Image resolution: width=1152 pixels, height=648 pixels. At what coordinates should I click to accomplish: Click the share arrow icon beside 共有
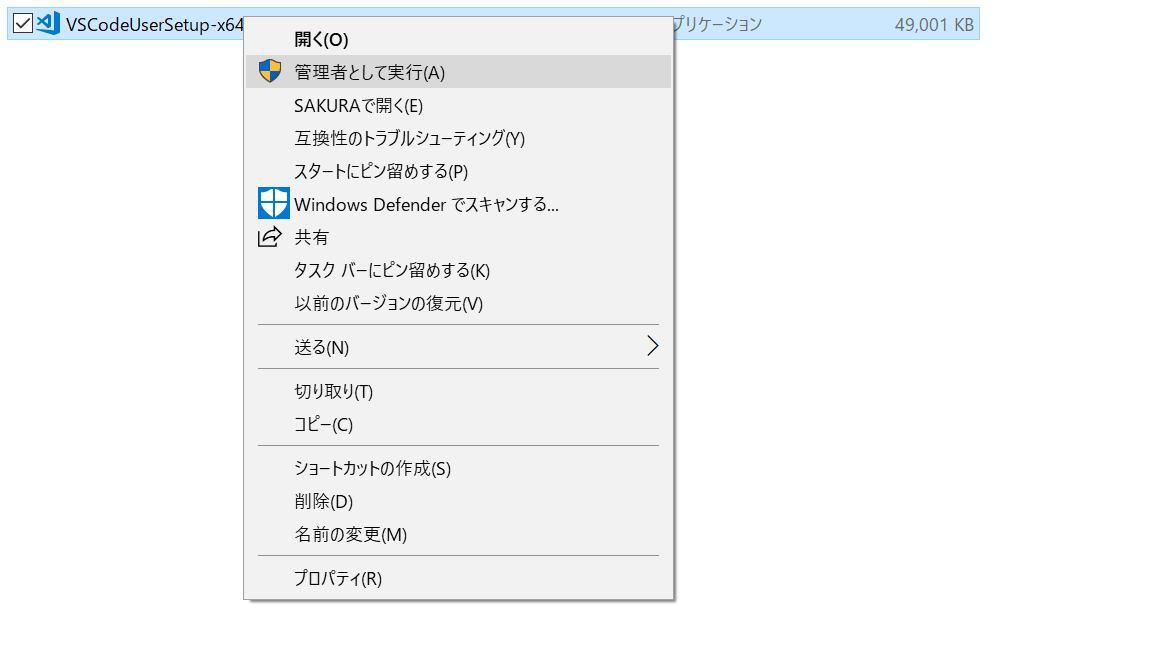(272, 237)
